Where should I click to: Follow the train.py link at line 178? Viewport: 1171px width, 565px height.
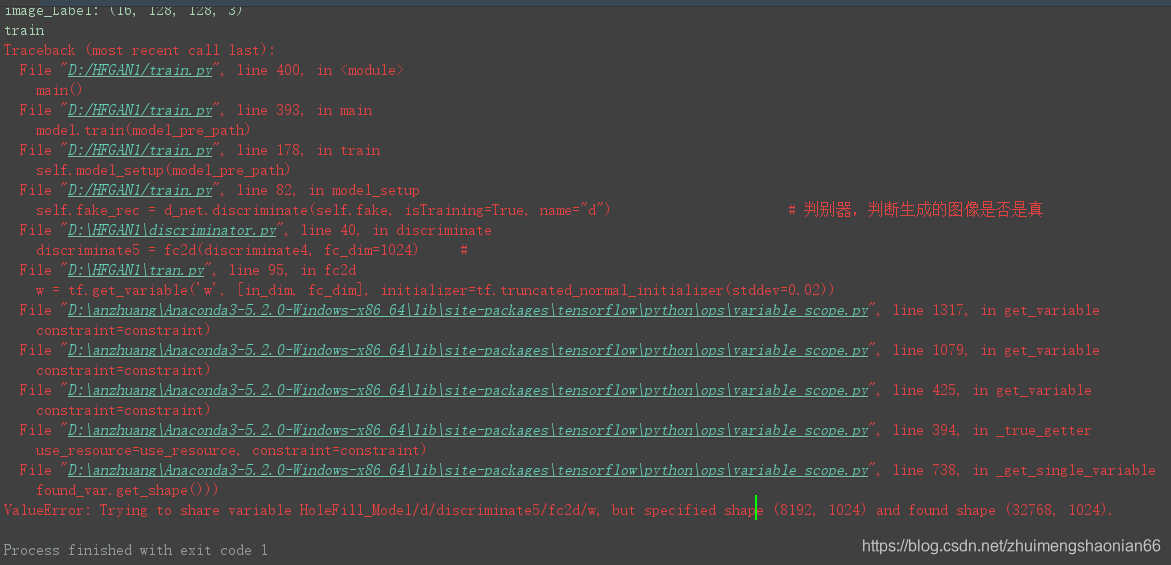coord(140,150)
